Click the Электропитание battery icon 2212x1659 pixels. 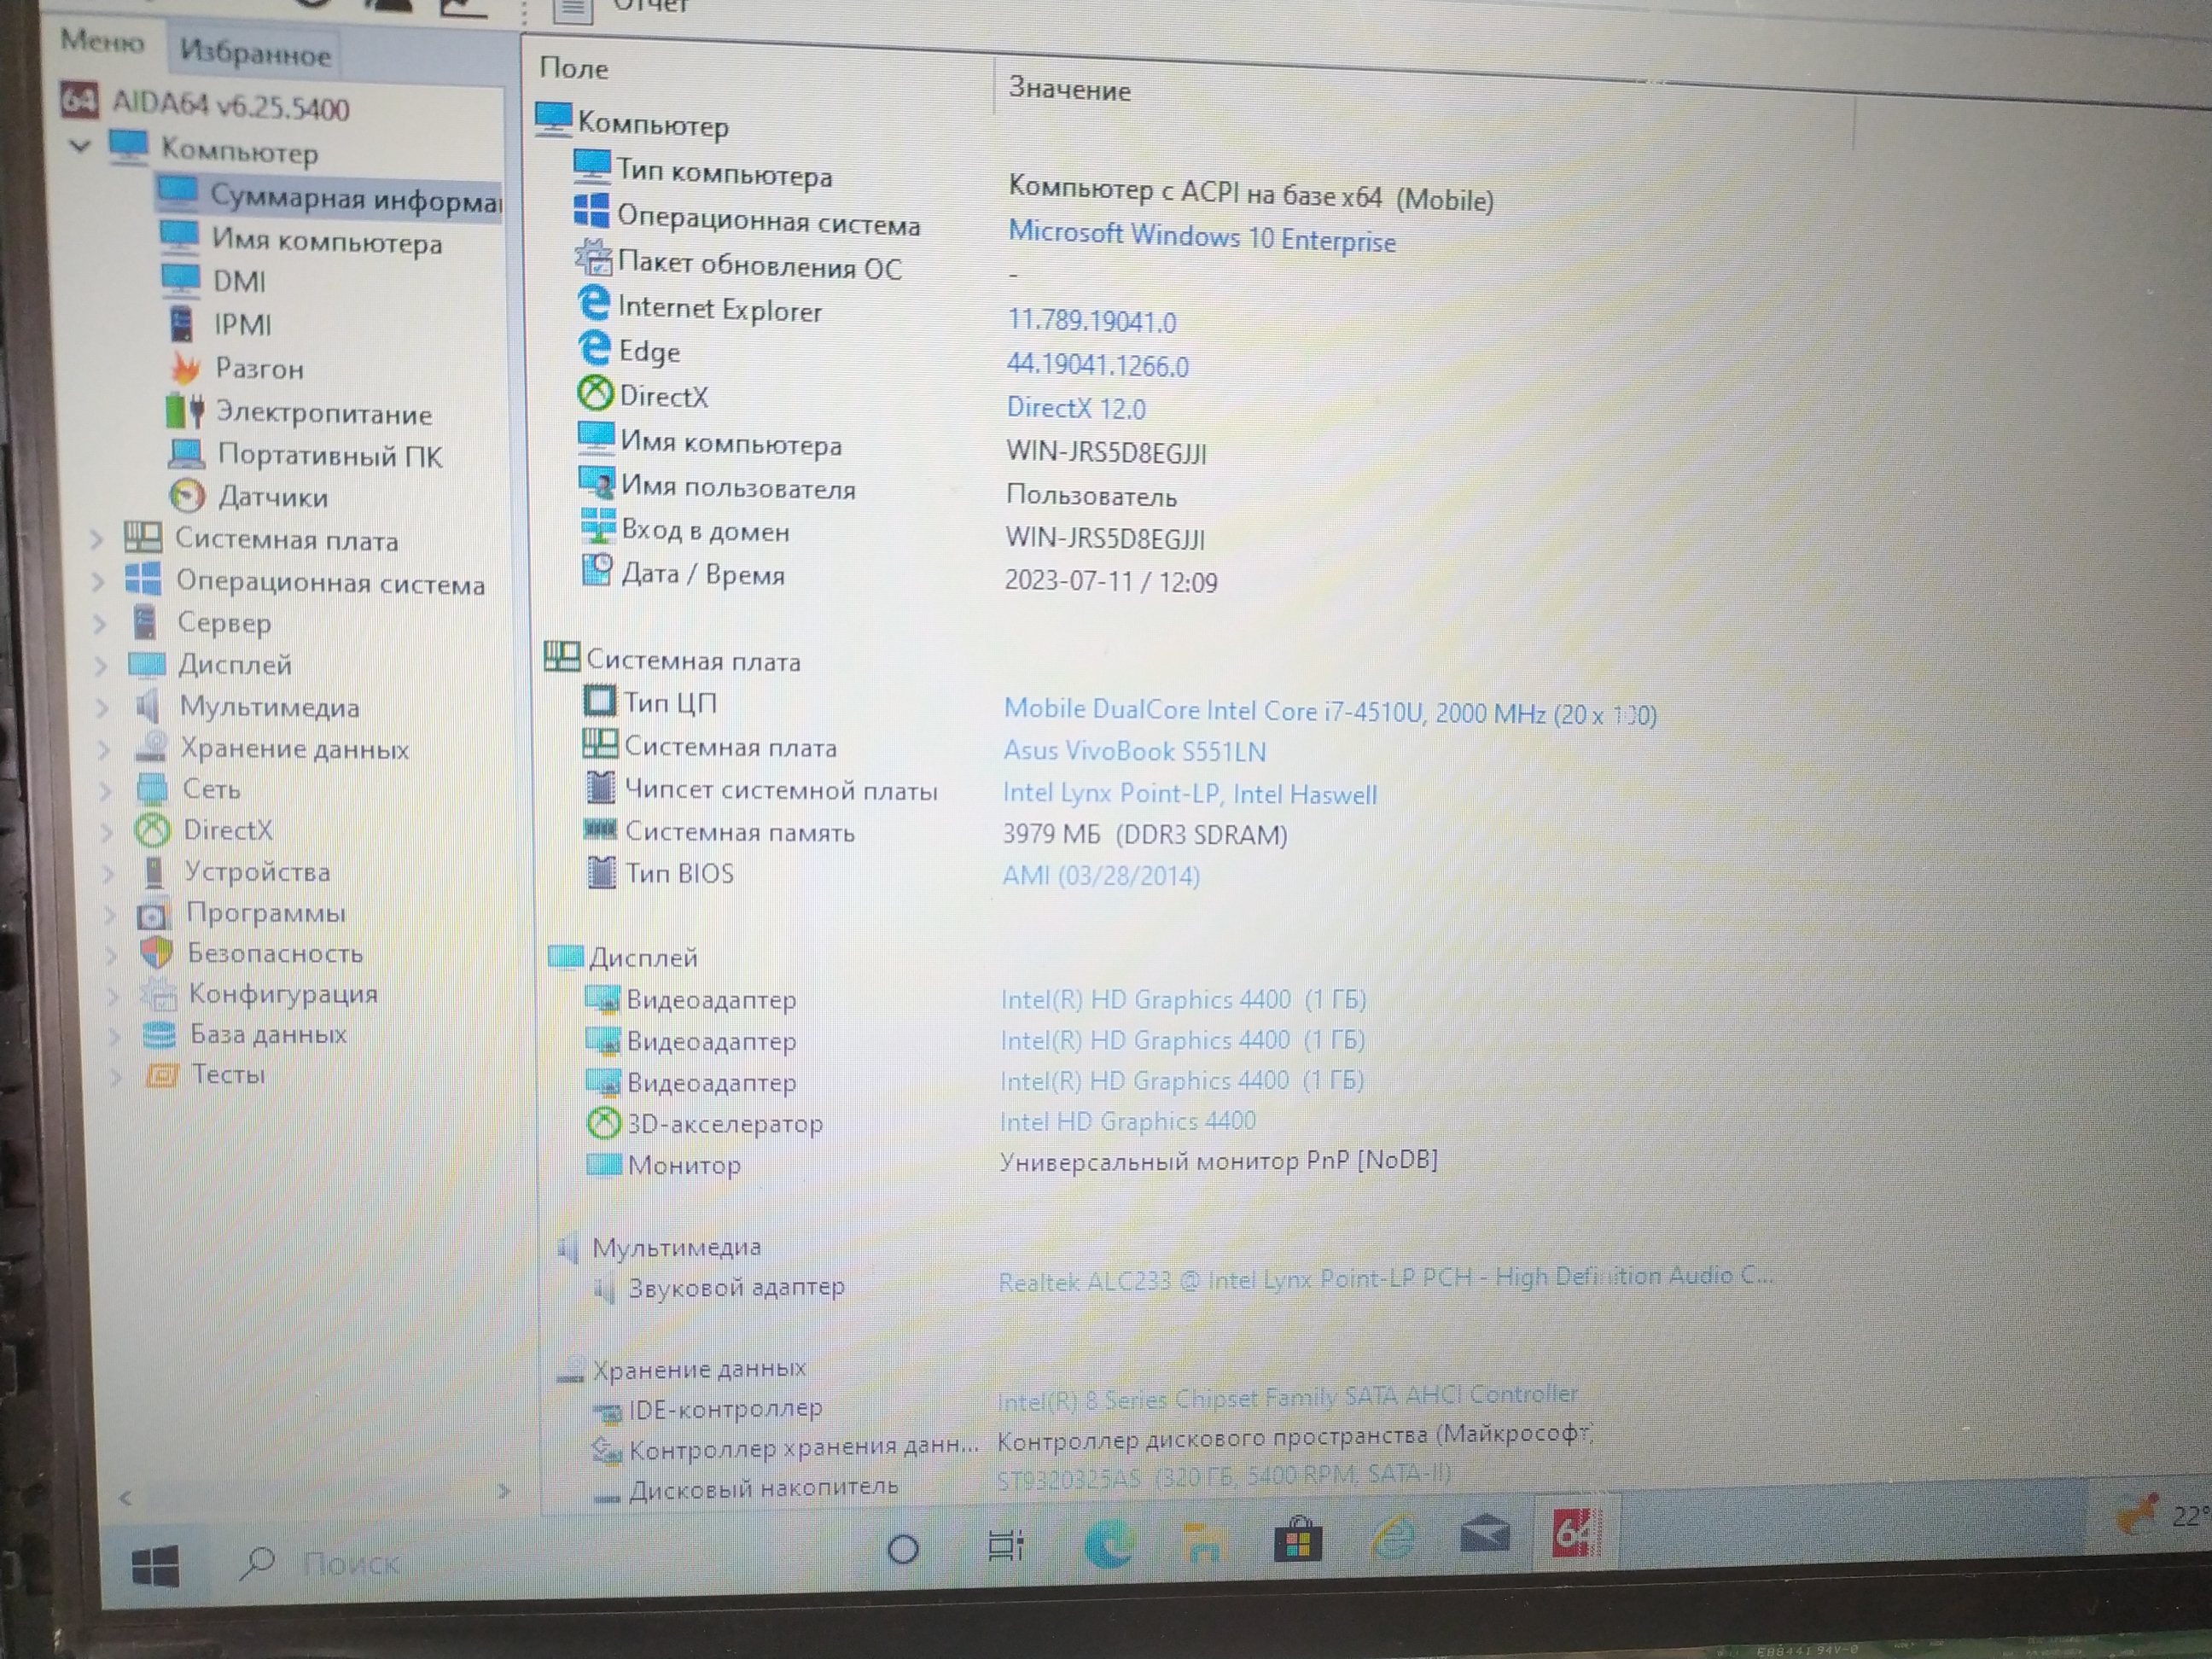[x=185, y=410]
